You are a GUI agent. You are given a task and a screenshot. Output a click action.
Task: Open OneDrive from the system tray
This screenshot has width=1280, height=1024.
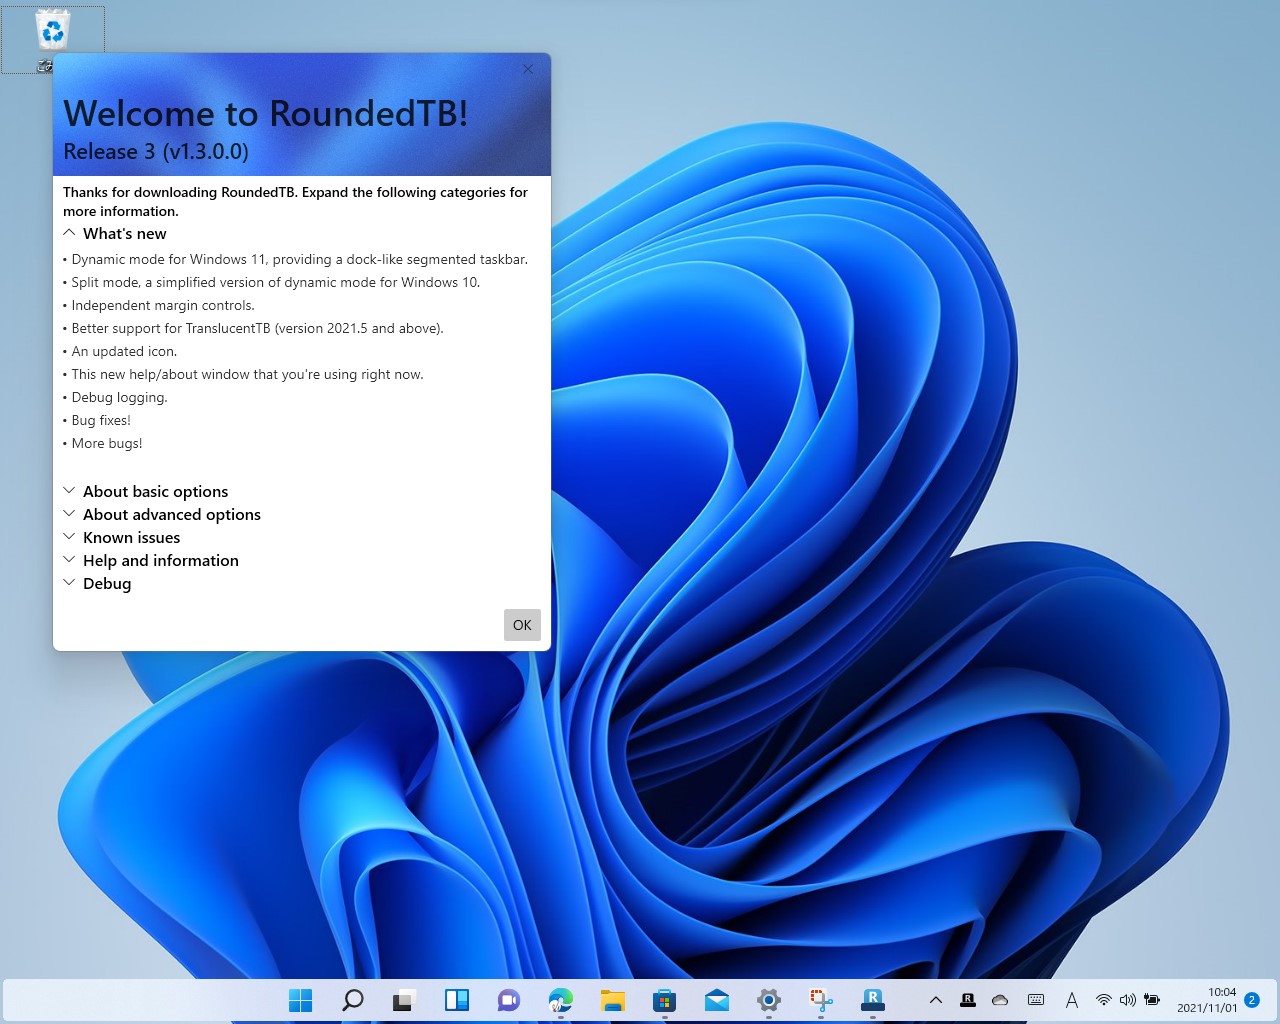[x=999, y=1000]
